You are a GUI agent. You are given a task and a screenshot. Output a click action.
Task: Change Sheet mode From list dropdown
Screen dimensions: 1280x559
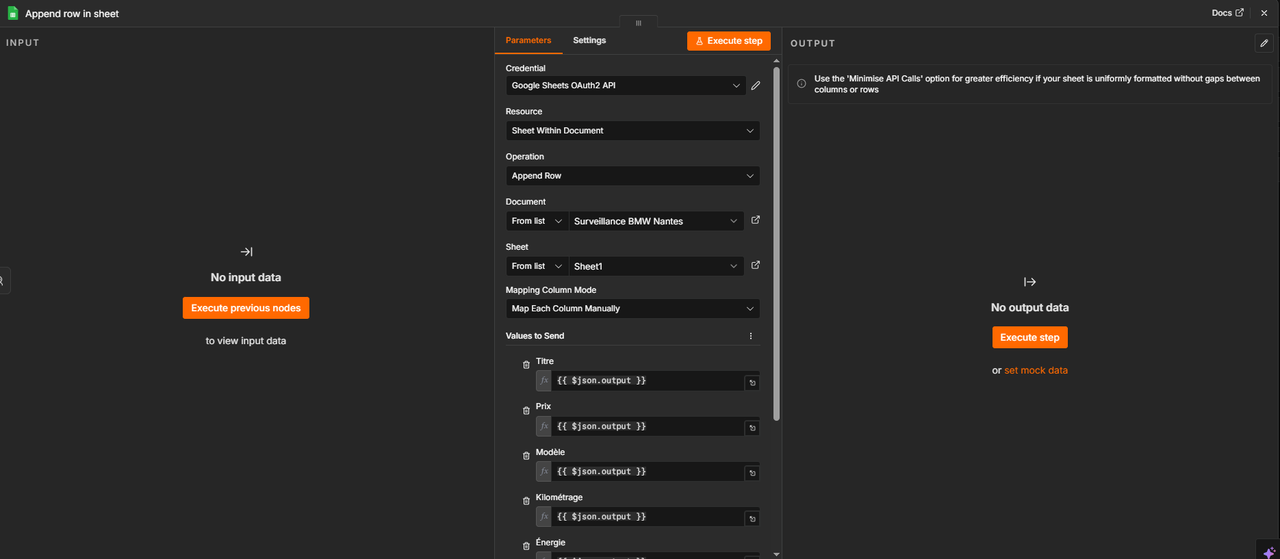[537, 266]
